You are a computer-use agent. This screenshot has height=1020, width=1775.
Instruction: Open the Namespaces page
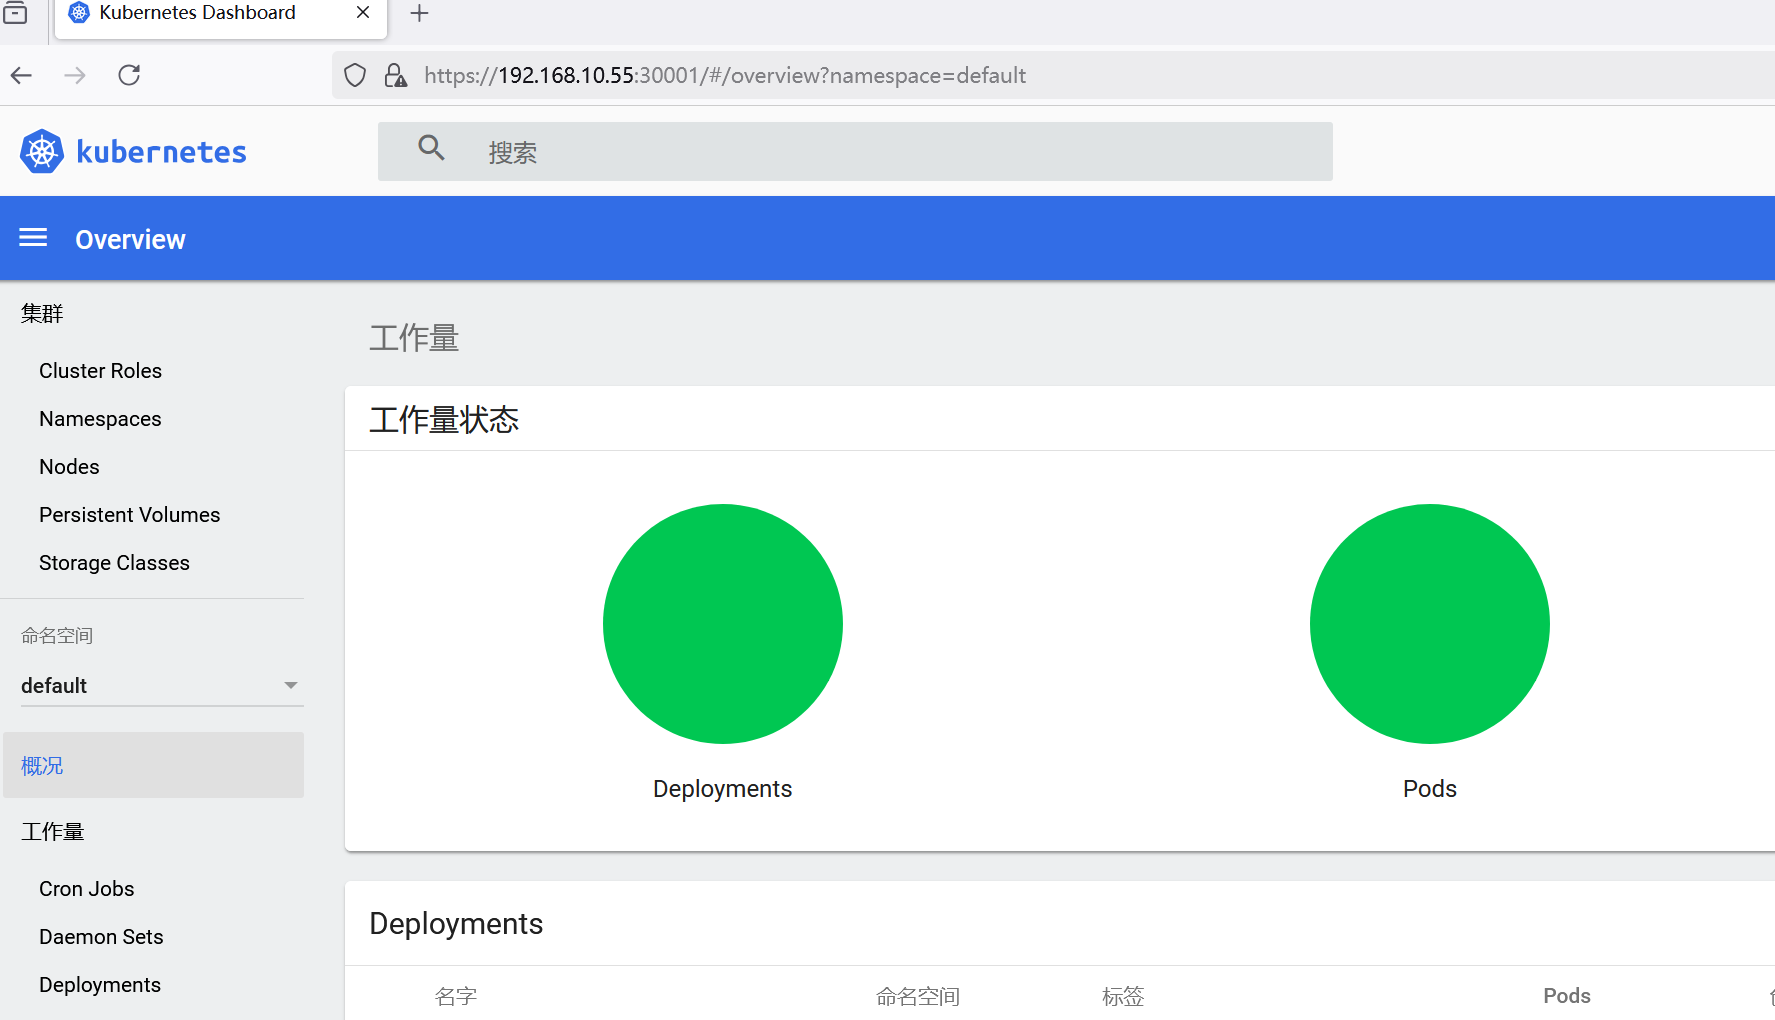coord(100,418)
